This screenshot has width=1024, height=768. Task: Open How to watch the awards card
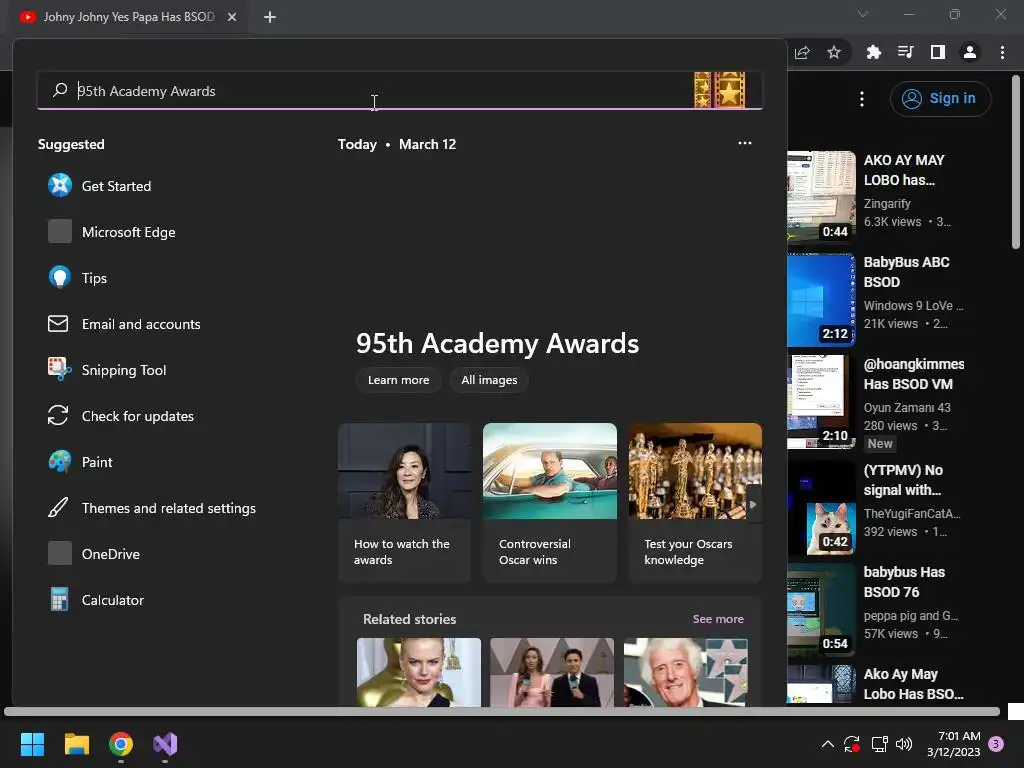[404, 502]
